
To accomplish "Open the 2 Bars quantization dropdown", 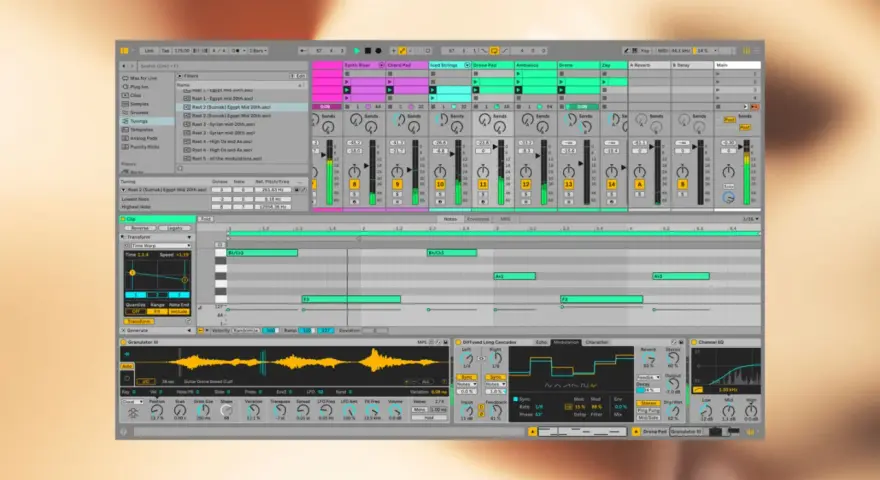I will tap(258, 51).
